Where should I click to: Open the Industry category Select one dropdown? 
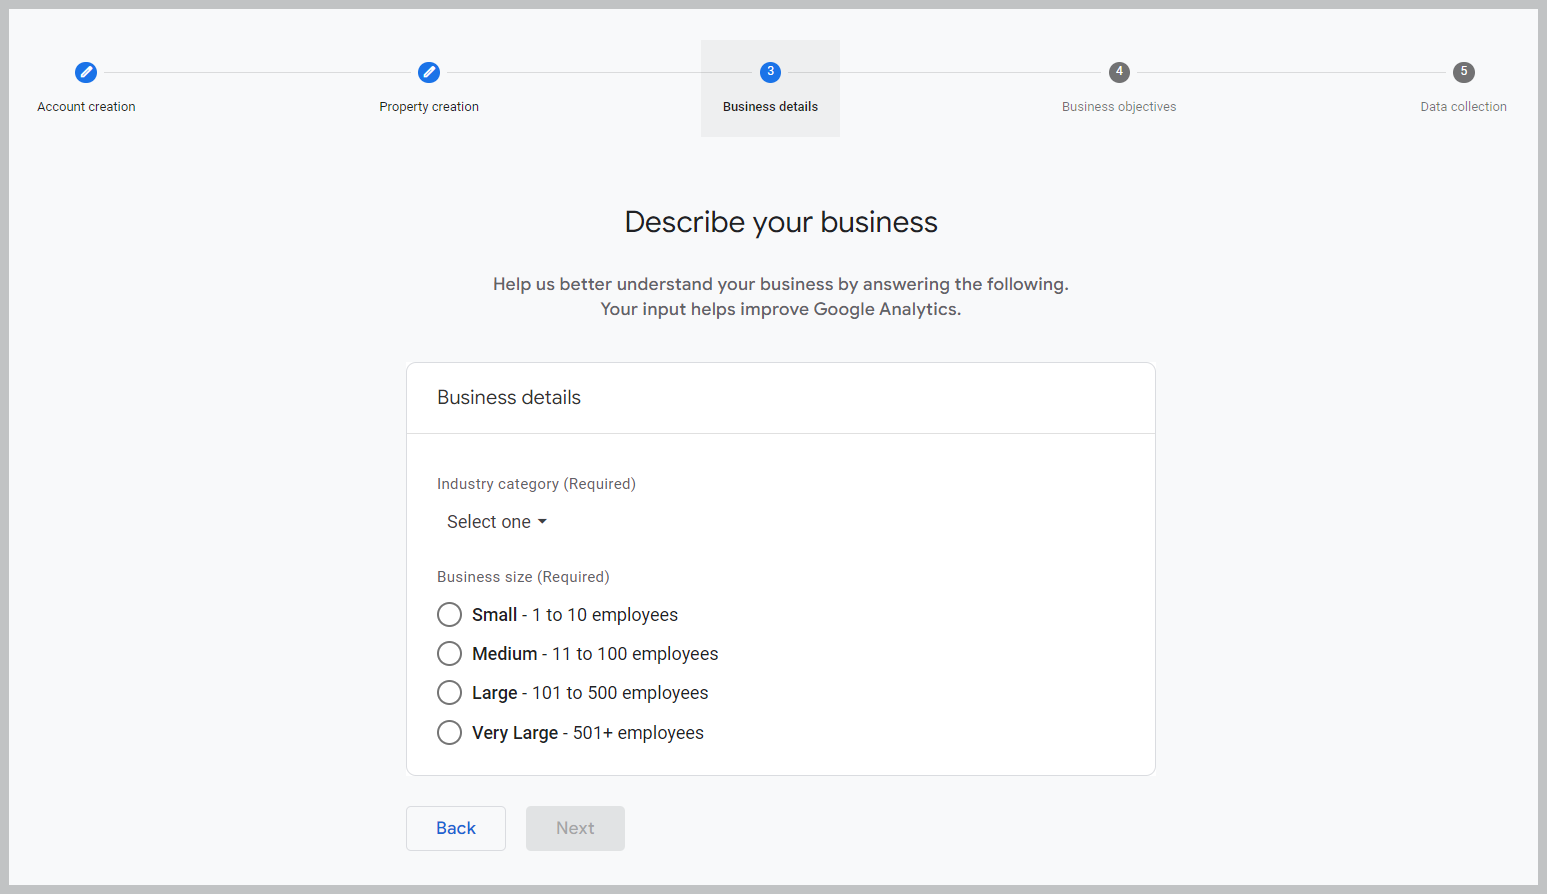click(497, 522)
